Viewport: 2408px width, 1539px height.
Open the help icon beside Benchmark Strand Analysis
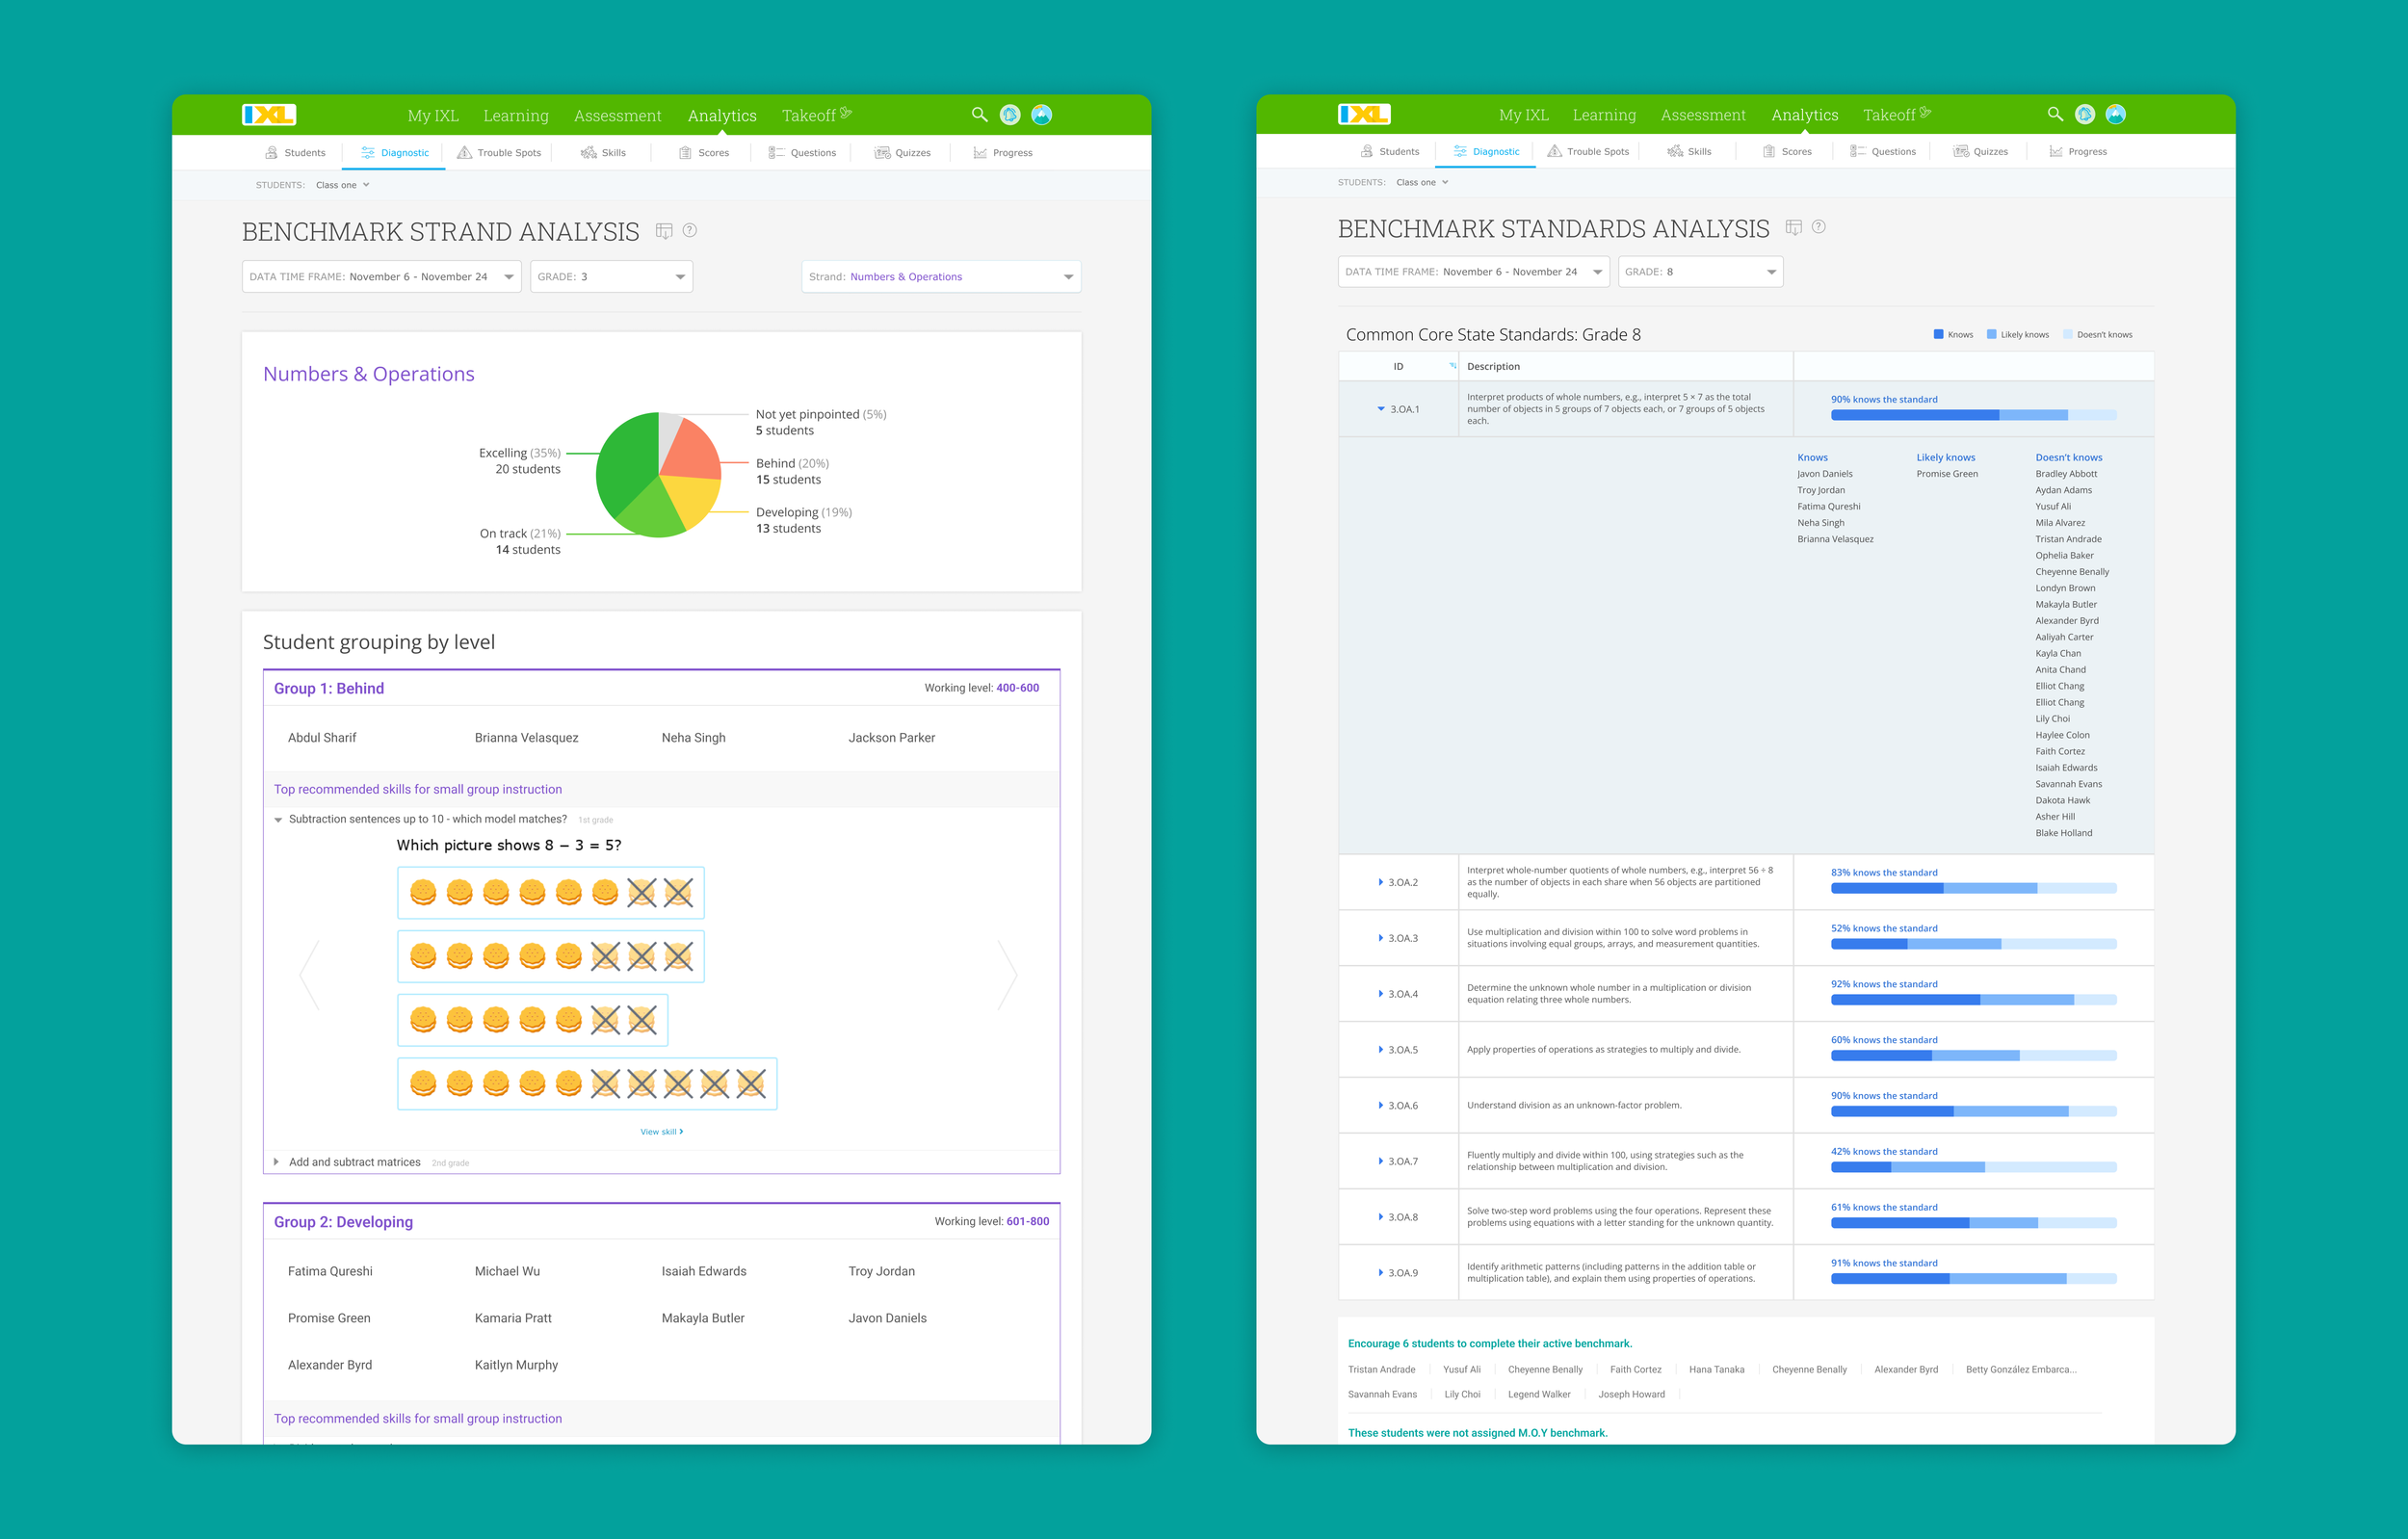[x=689, y=231]
